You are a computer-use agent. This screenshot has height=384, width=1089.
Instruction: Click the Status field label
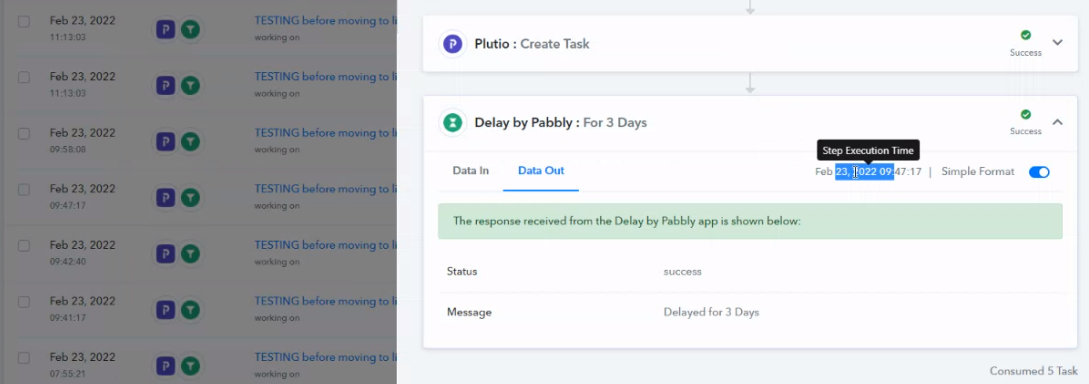click(462, 272)
